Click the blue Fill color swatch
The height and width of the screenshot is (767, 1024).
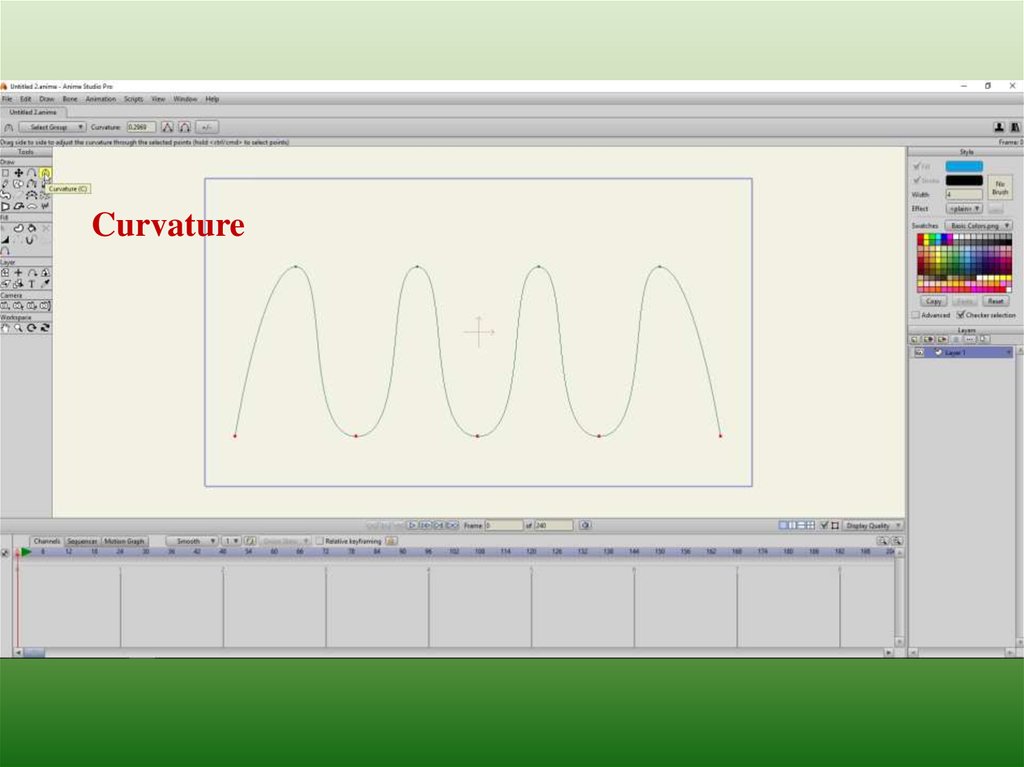click(964, 167)
